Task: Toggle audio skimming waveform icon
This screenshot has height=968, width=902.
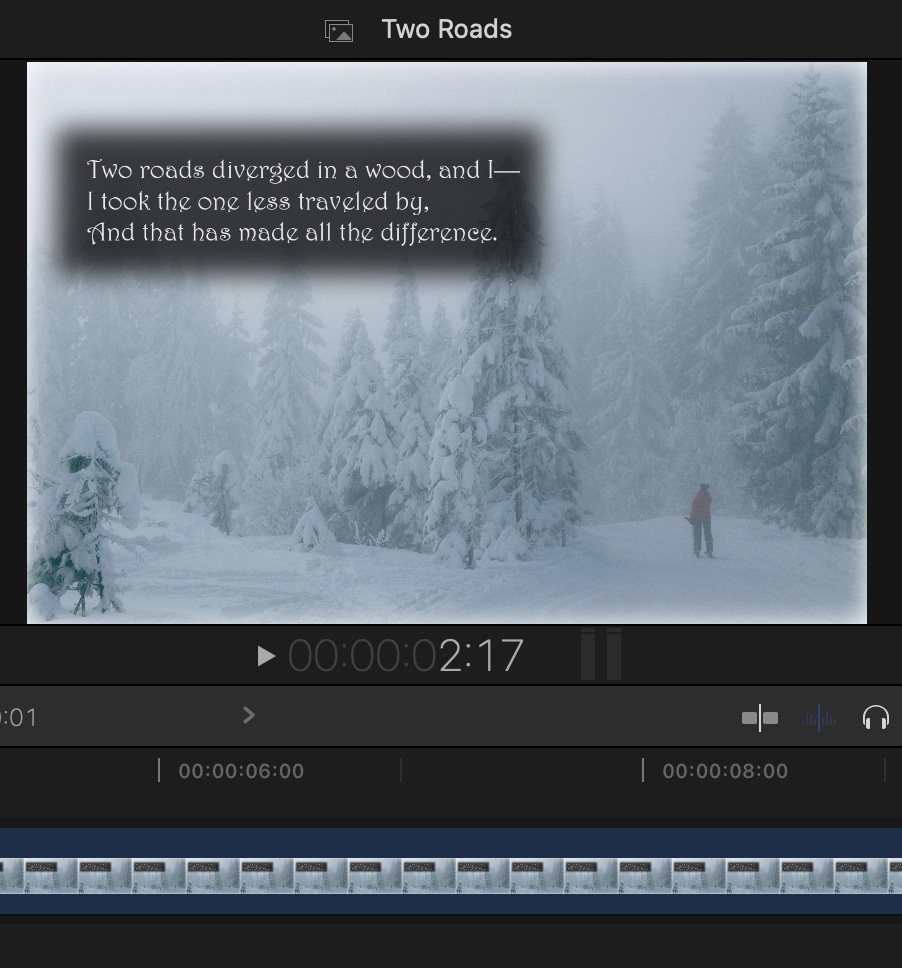Action: point(819,718)
